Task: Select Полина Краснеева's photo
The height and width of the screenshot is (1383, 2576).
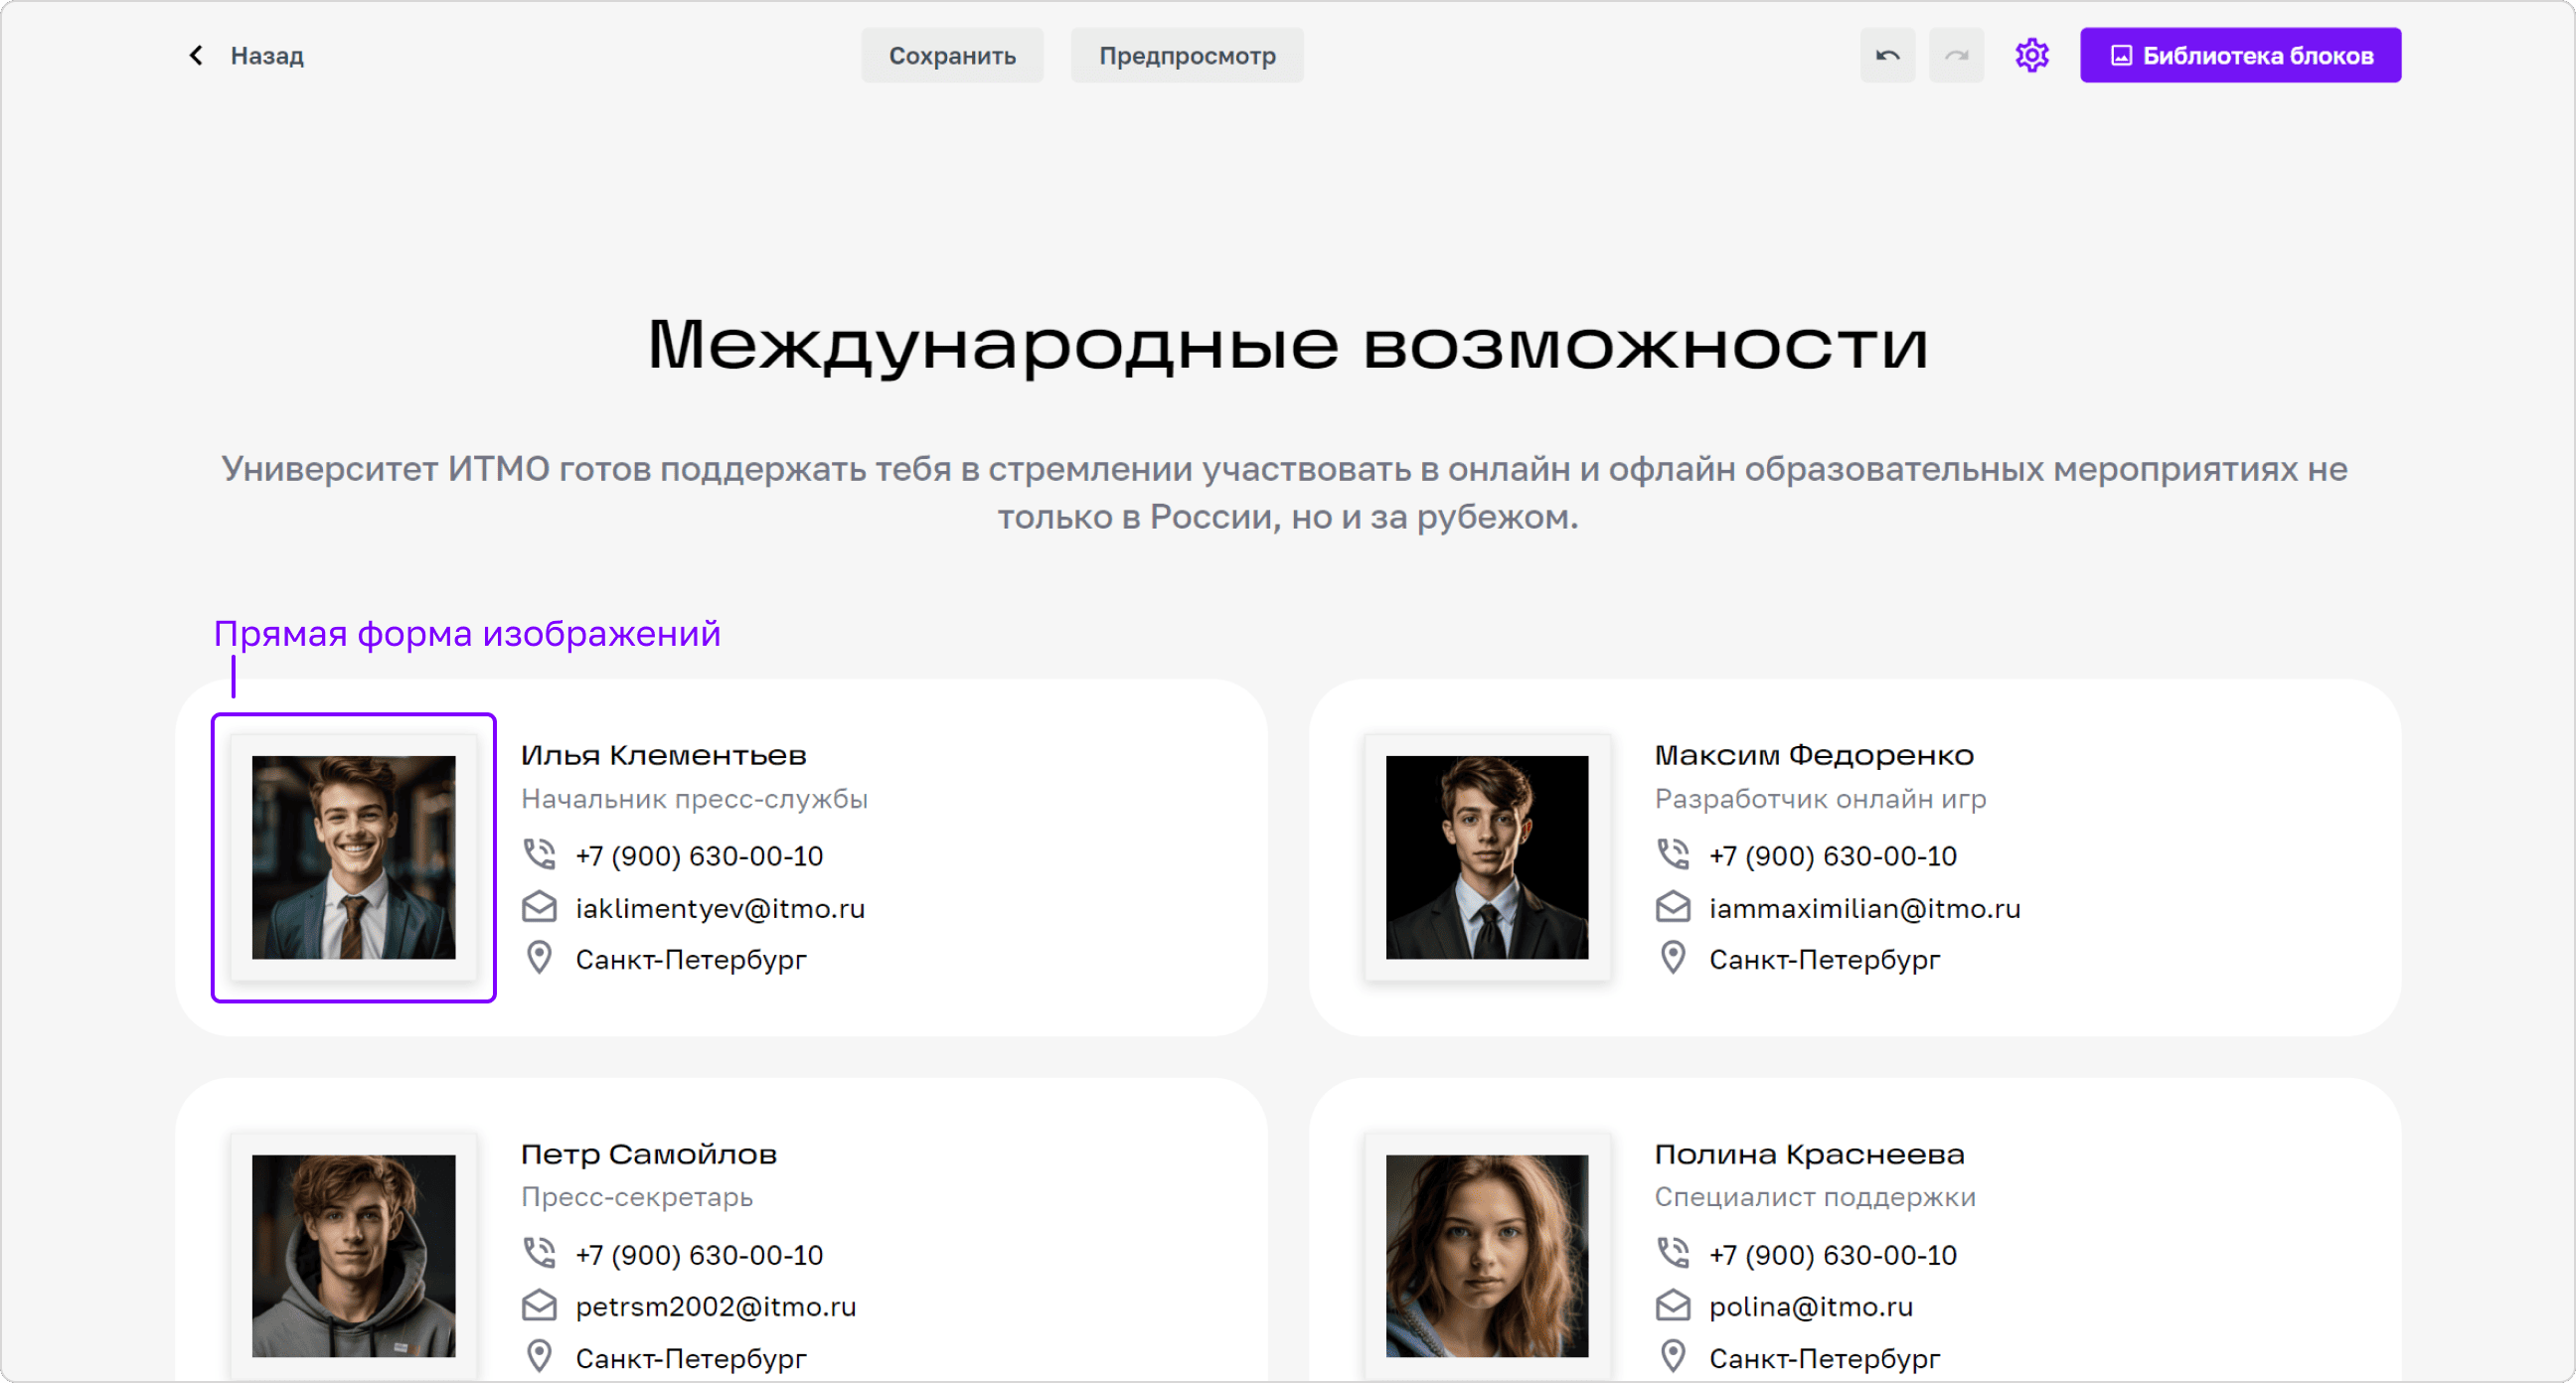Action: coord(1487,1256)
